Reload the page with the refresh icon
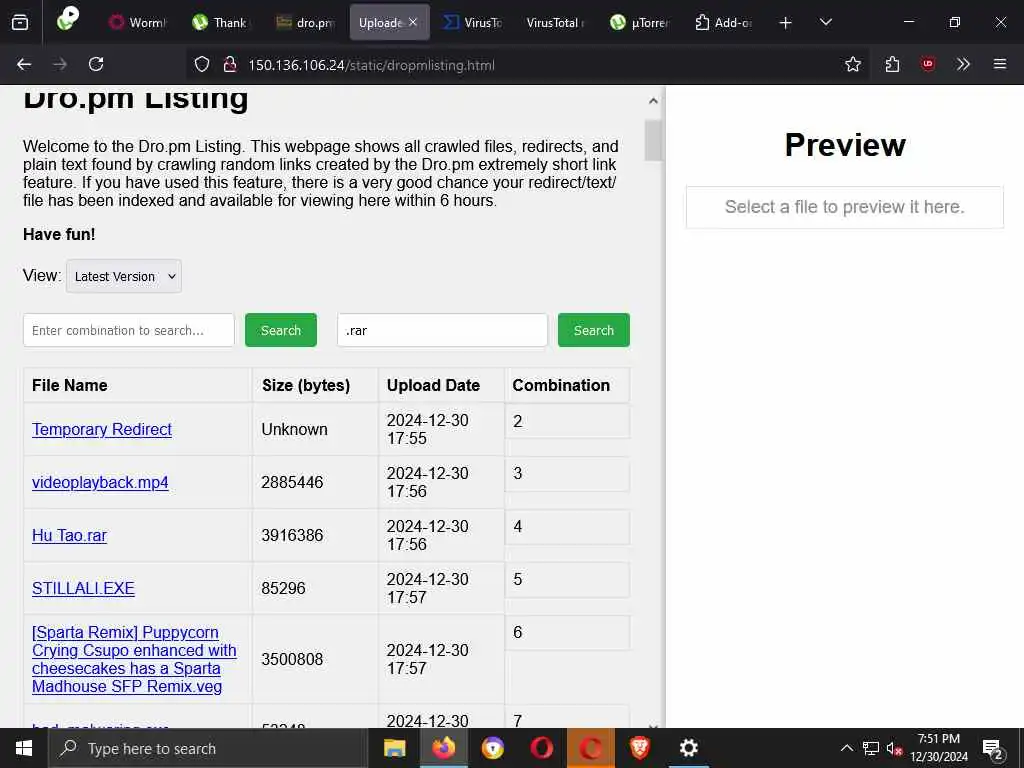The height and width of the screenshot is (768, 1024). pyautogui.click(x=96, y=64)
